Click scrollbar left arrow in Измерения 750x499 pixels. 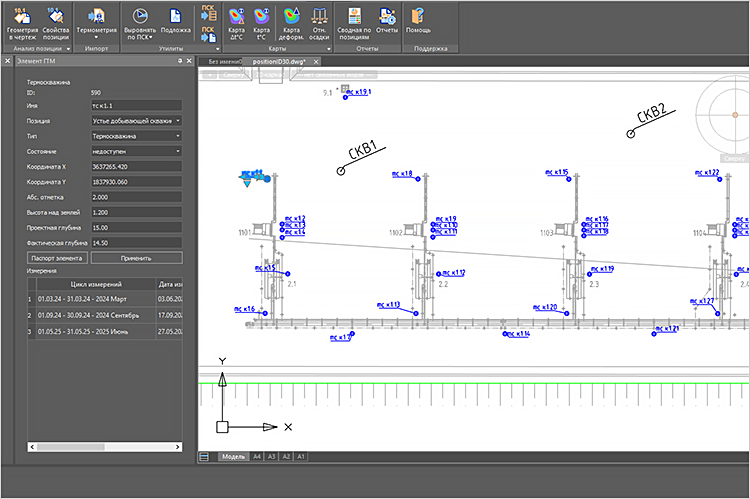(x=32, y=447)
